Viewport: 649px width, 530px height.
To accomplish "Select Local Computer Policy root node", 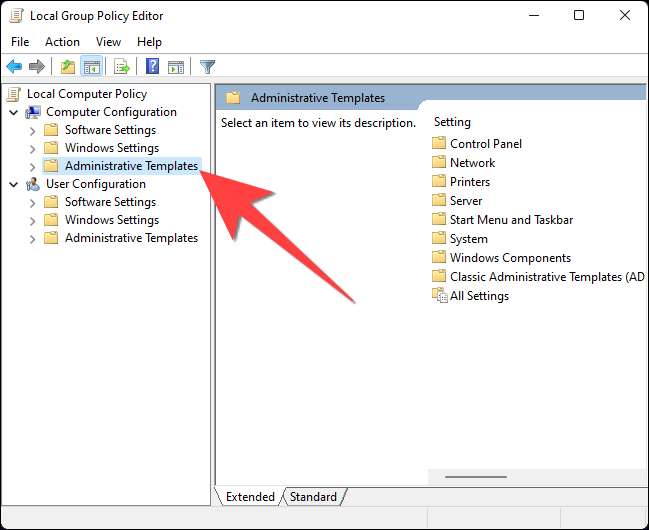I will tap(87, 94).
